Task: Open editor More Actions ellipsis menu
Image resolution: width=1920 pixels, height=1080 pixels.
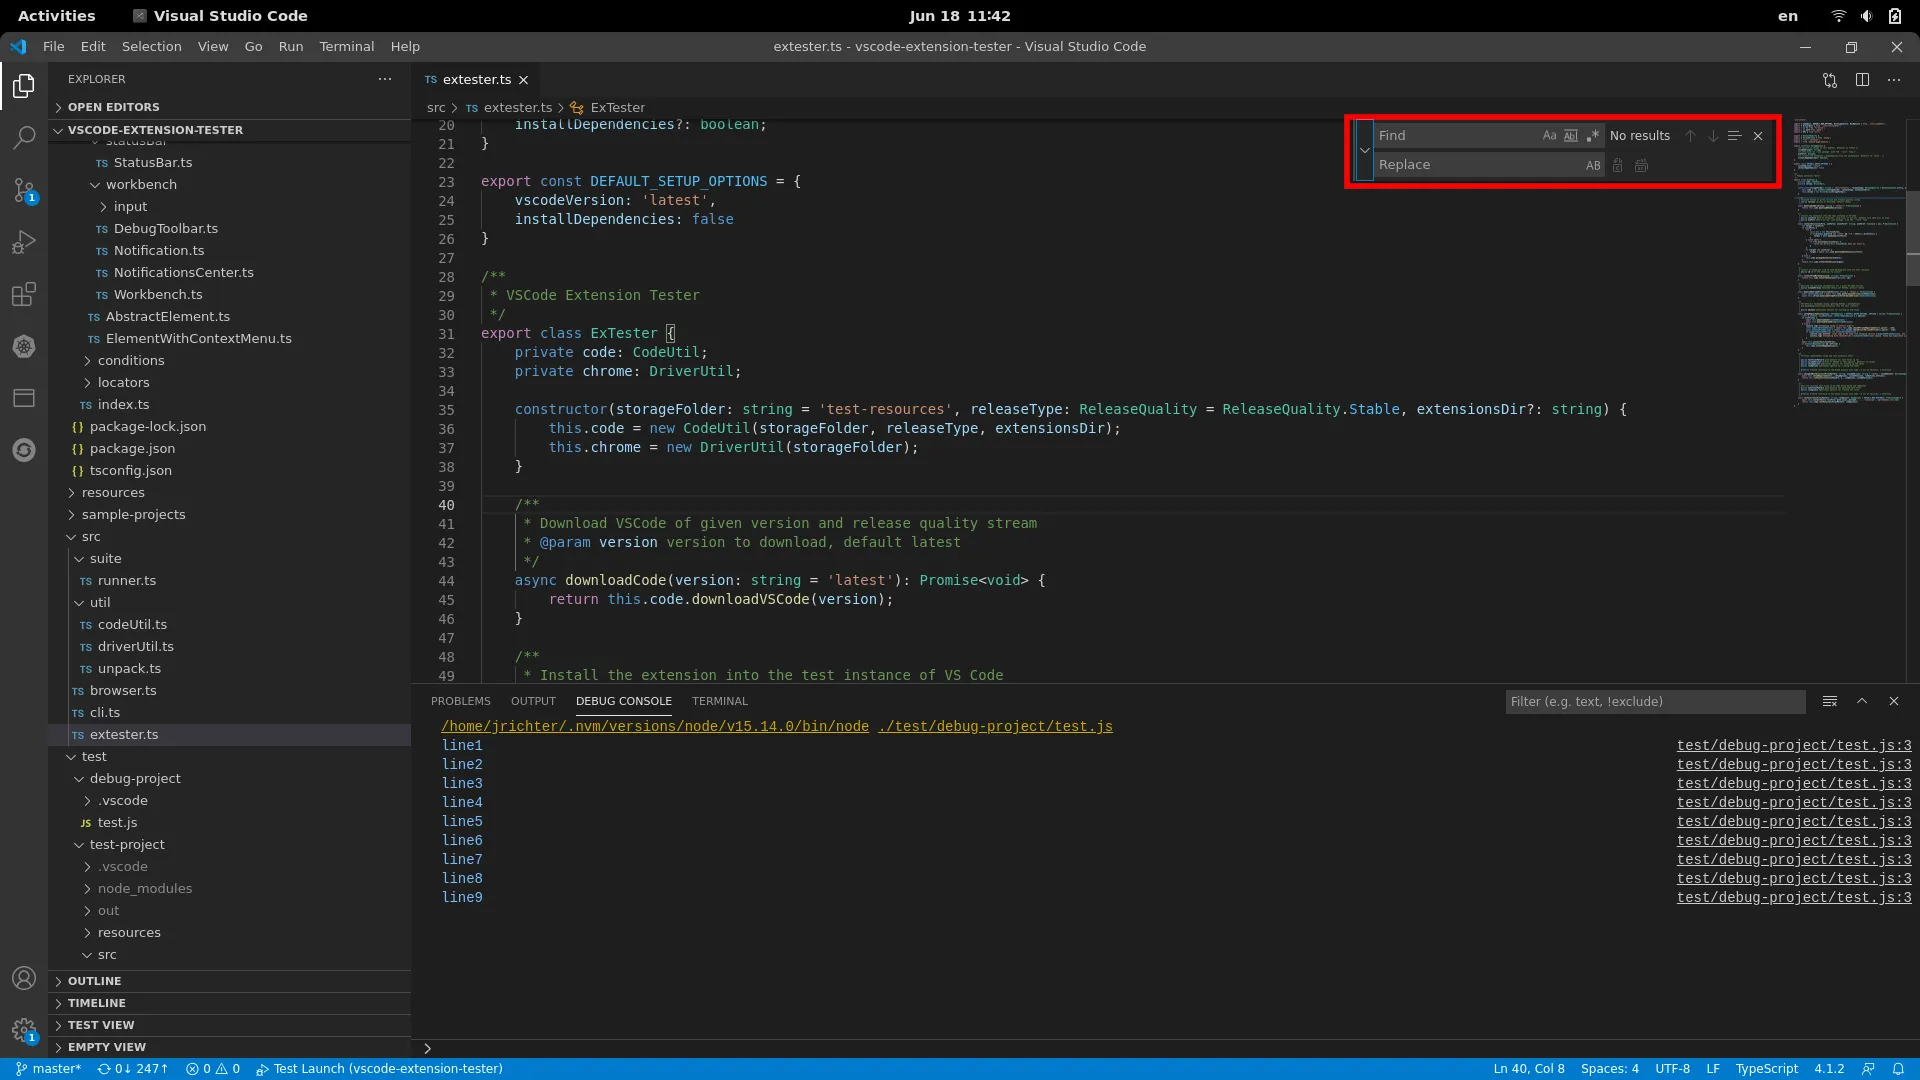Action: point(1894,80)
